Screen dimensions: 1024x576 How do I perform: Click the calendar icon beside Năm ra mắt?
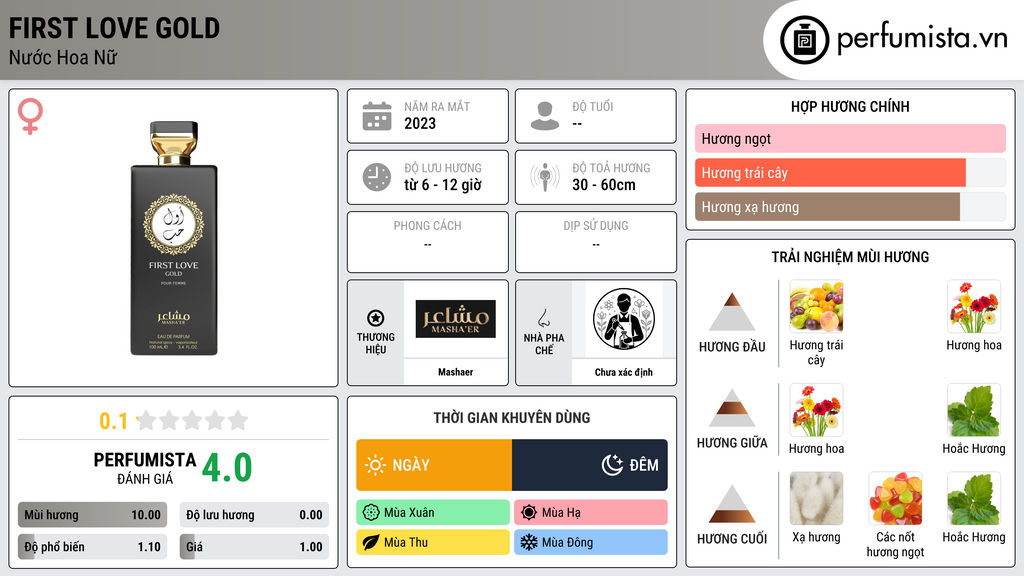(x=377, y=116)
